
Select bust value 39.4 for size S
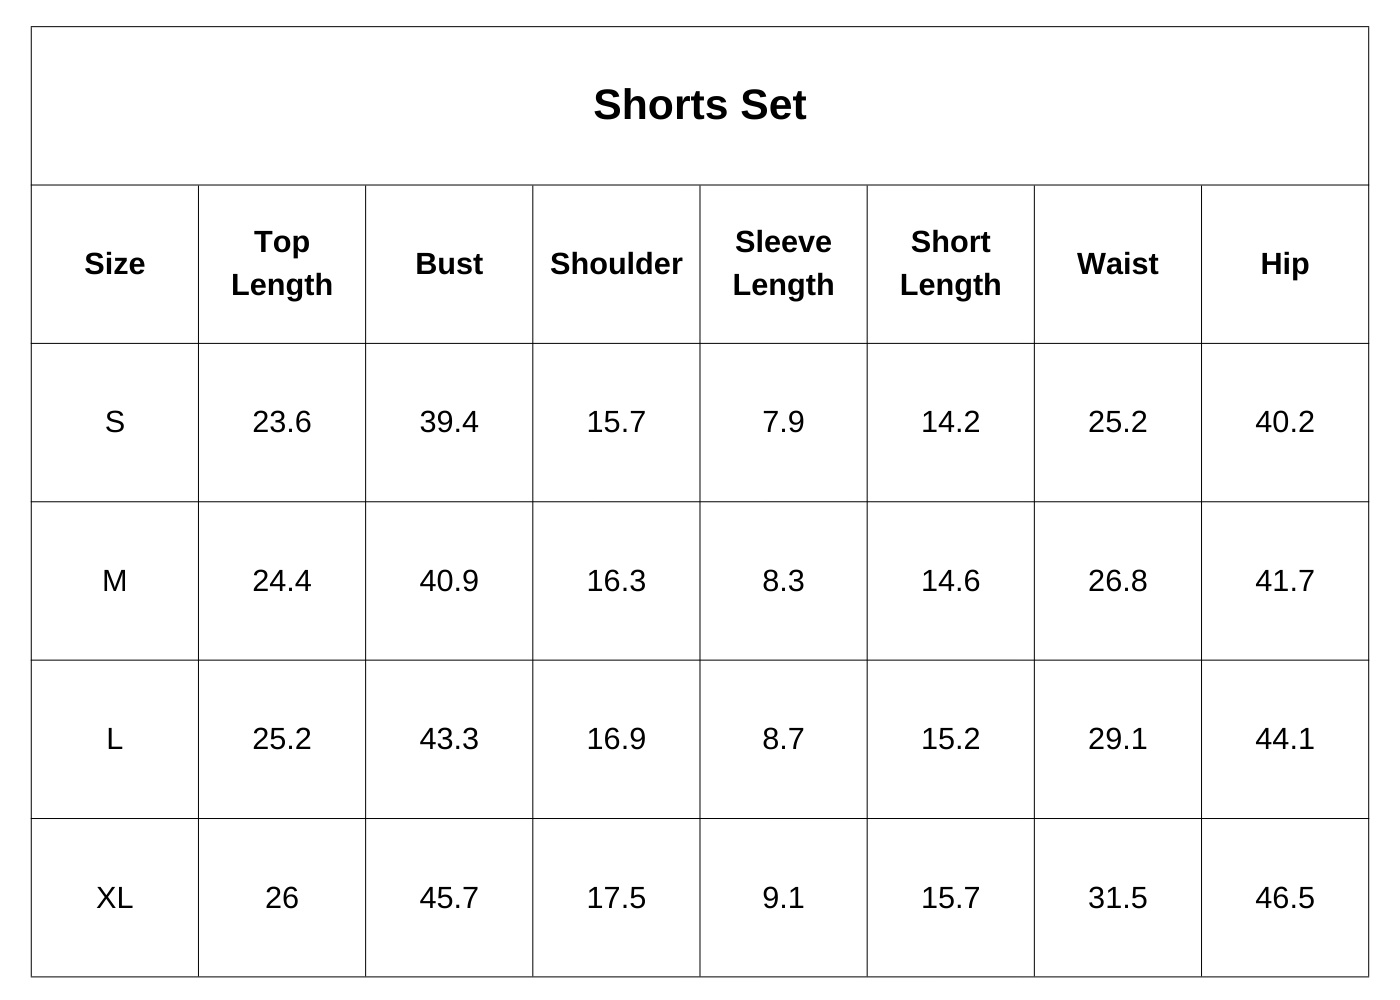449,422
